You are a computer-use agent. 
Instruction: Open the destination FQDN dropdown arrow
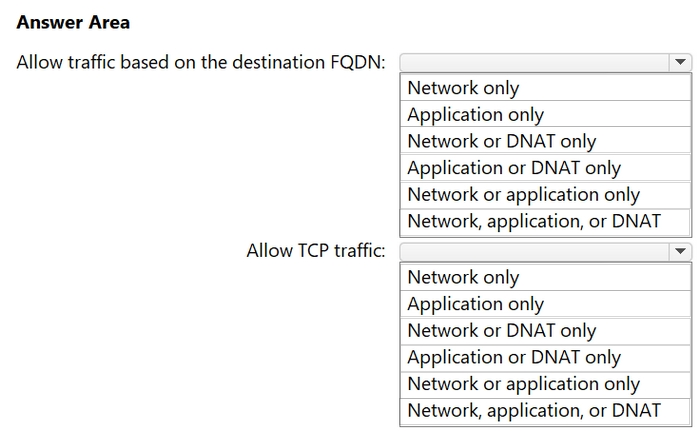click(680, 63)
